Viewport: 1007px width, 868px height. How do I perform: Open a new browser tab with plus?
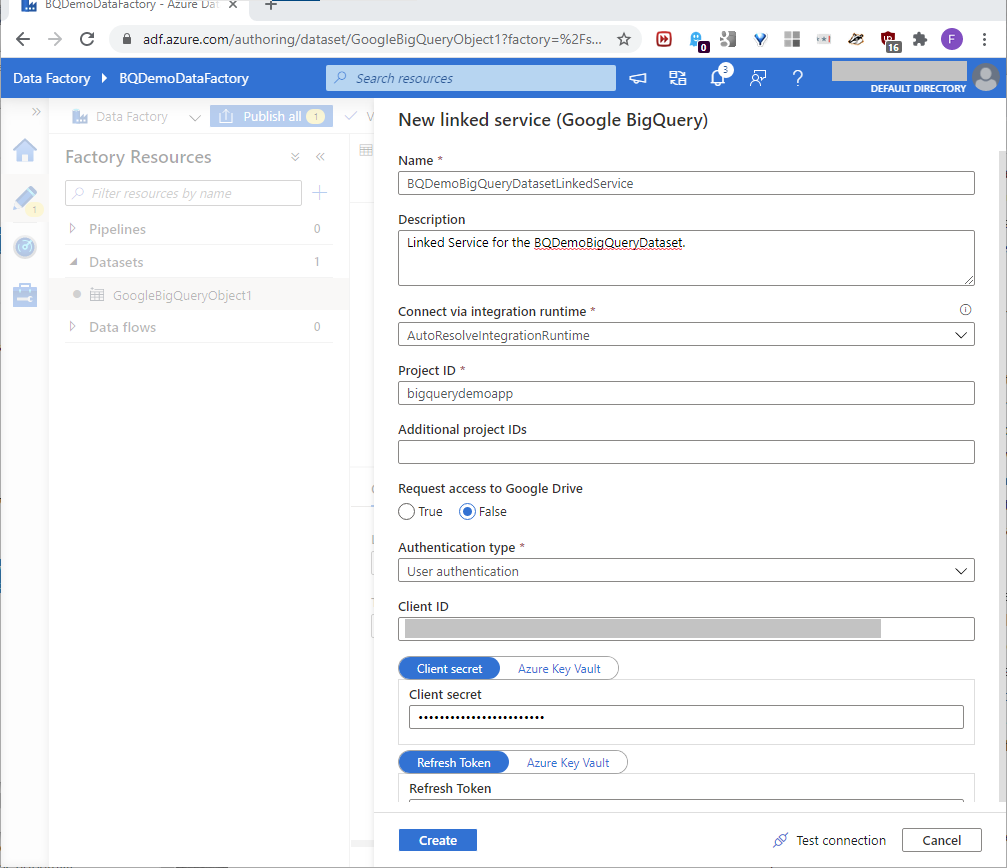[271, 5]
